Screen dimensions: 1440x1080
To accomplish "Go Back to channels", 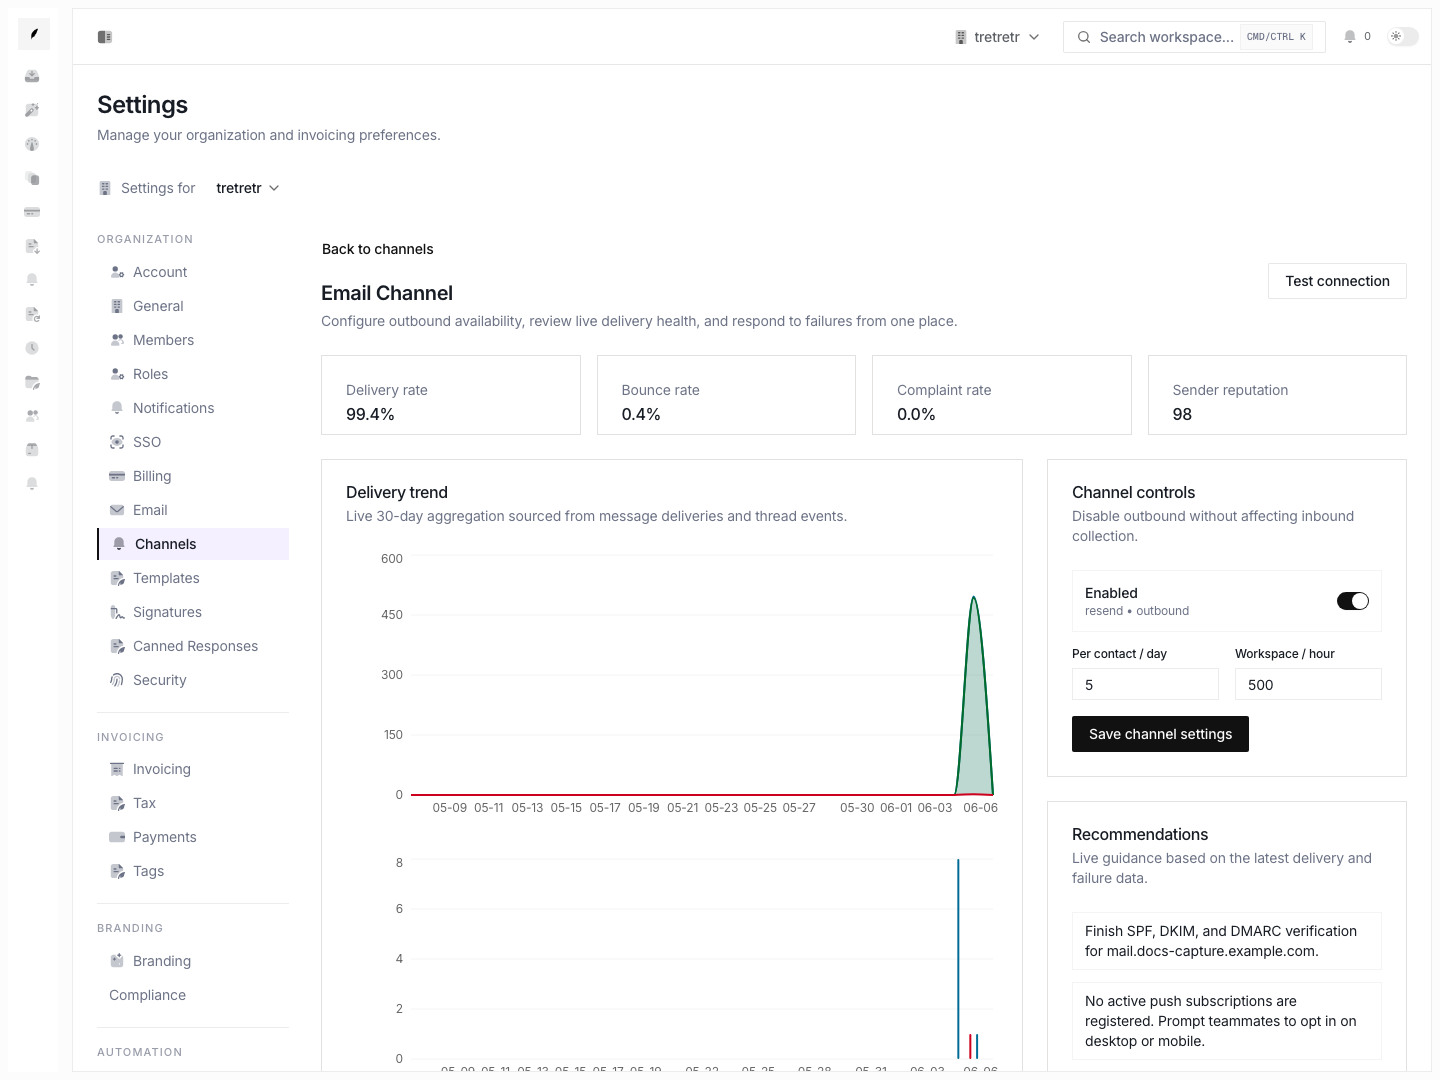I will coord(377,249).
